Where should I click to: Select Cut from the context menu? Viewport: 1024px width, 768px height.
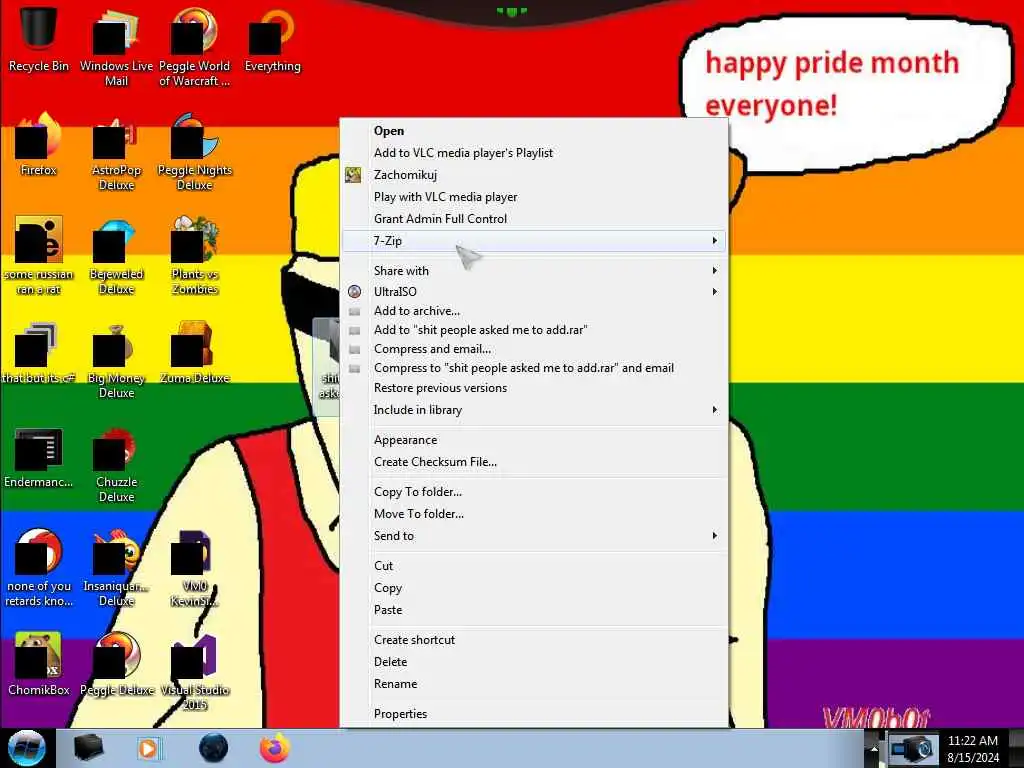(x=534, y=566)
